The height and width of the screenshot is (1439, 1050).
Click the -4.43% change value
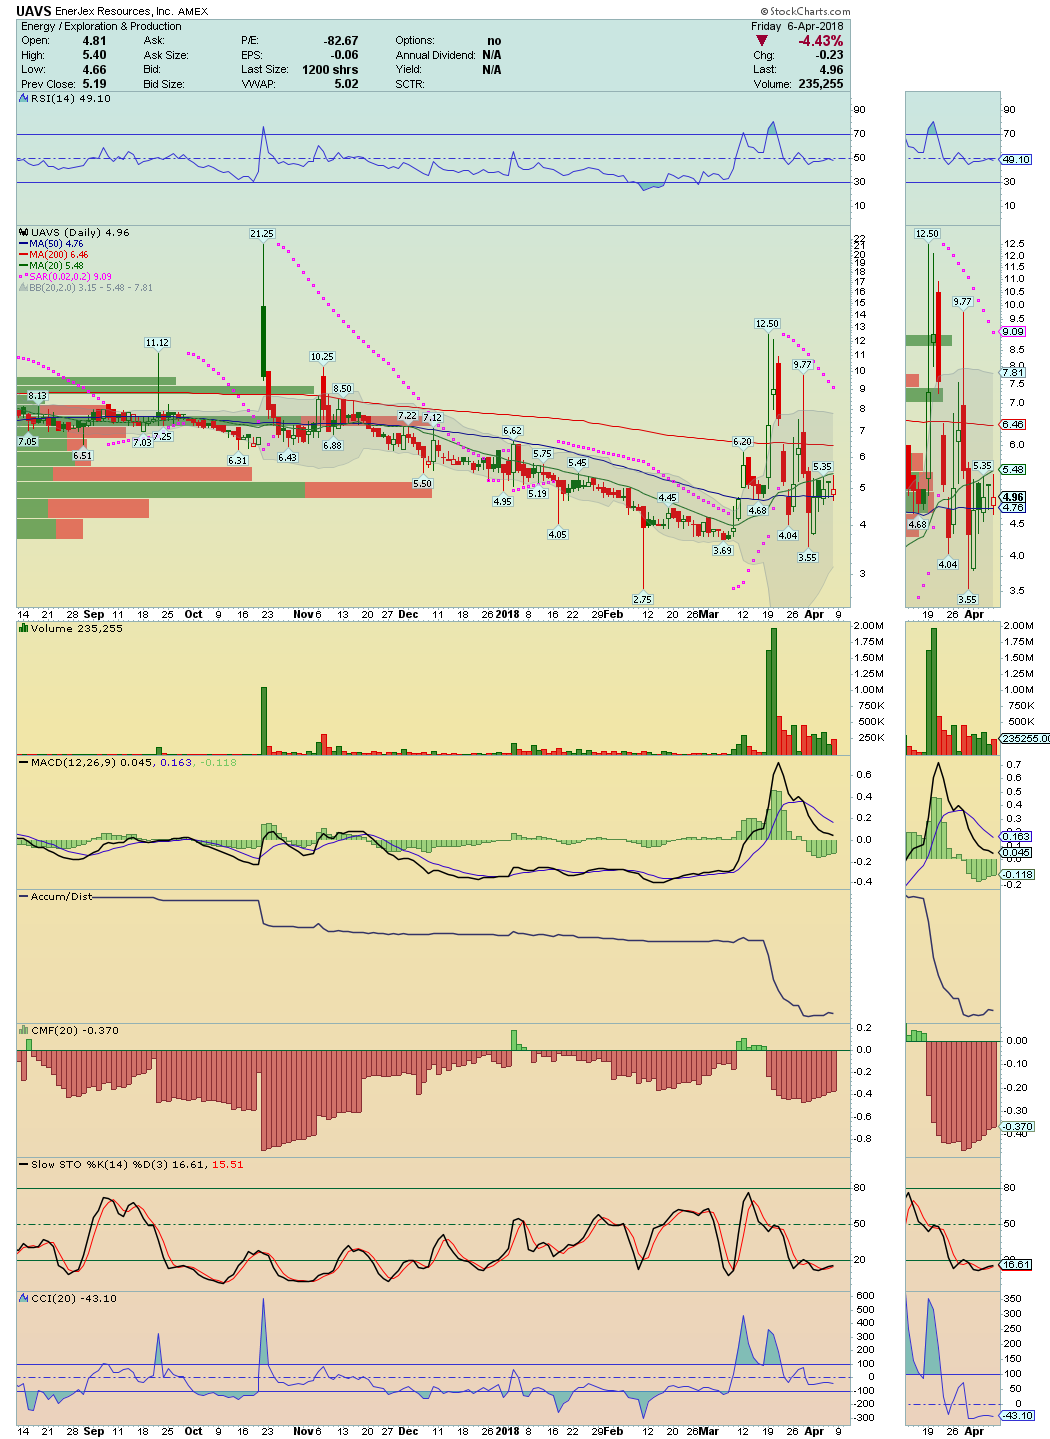[x=820, y=41]
